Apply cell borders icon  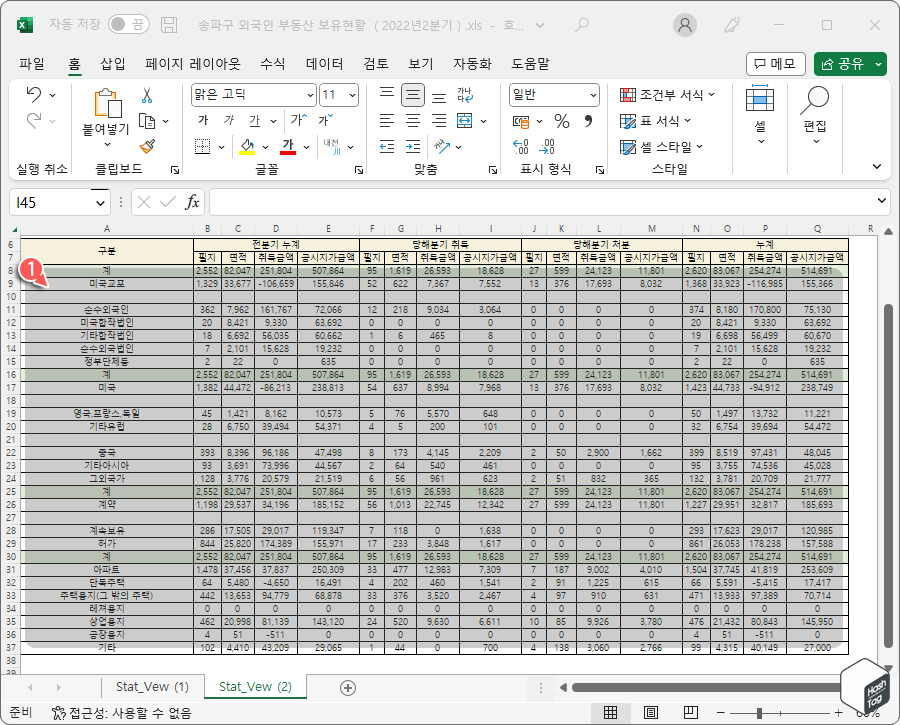click(203, 147)
